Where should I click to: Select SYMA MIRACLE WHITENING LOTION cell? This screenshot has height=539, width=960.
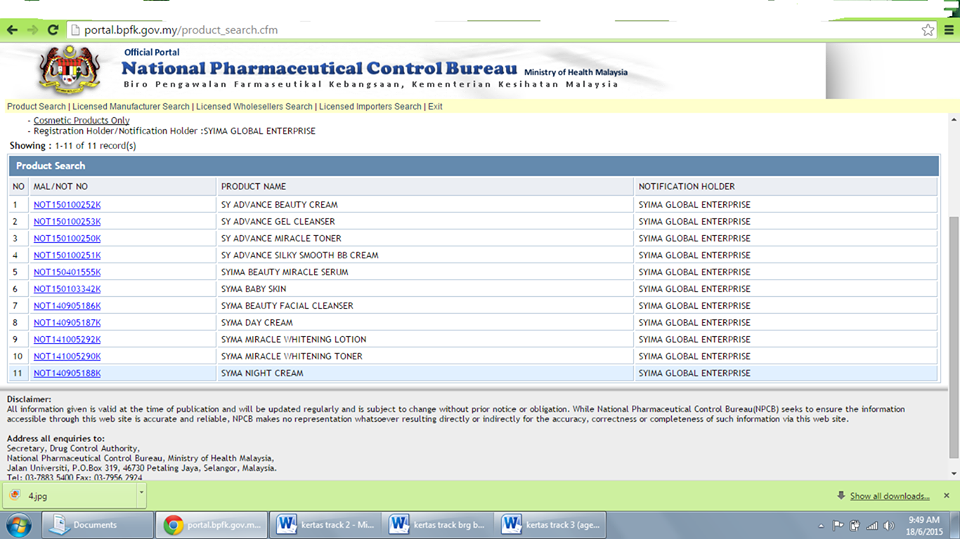[x=425, y=339]
